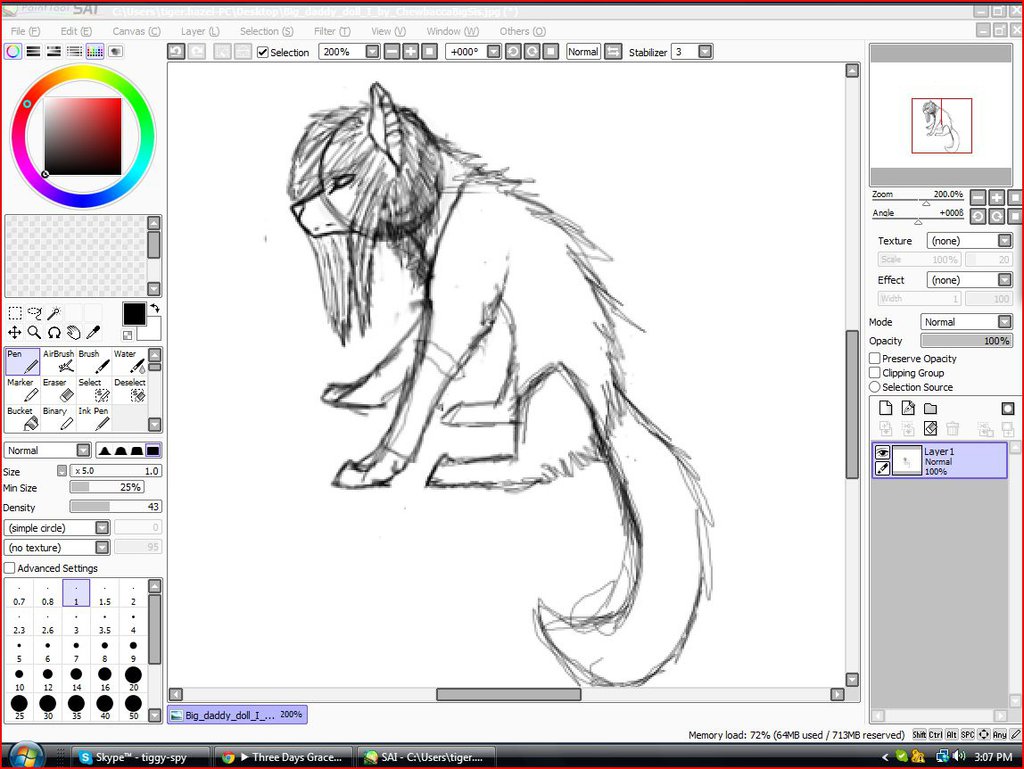This screenshot has width=1024, height=769.
Task: Enable Preserve Opacity checkbox
Action: click(x=875, y=358)
